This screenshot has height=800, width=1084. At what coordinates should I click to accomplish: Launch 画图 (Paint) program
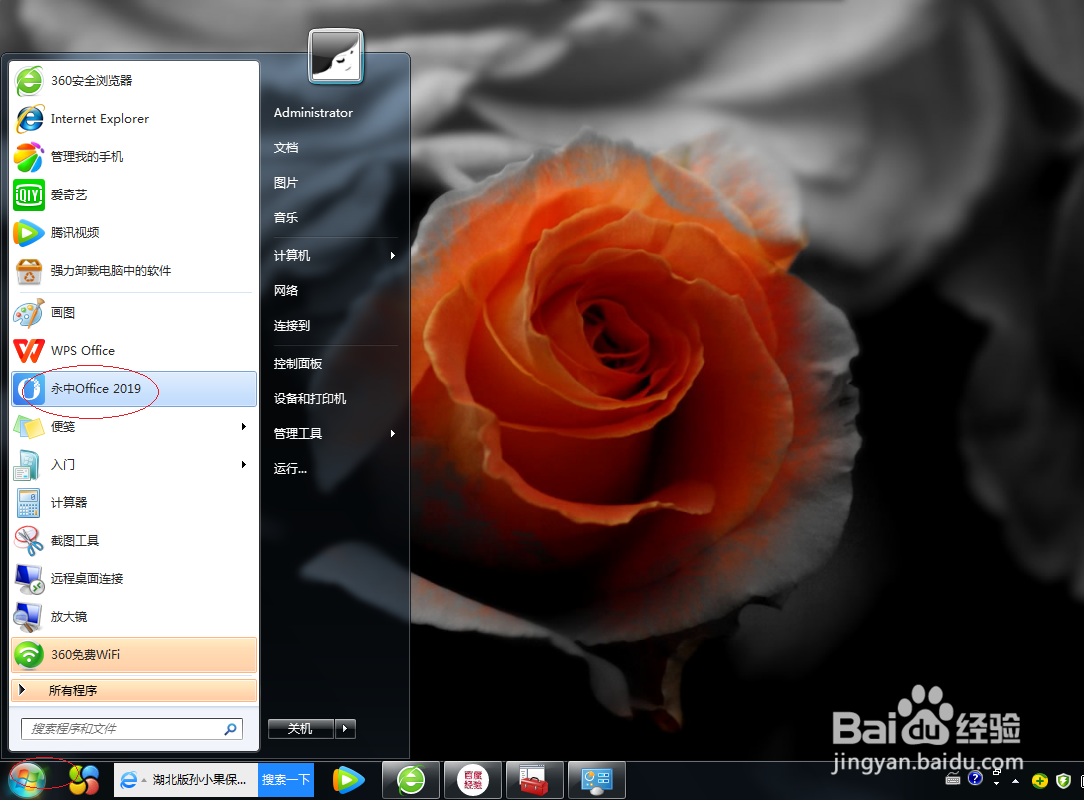tap(134, 313)
